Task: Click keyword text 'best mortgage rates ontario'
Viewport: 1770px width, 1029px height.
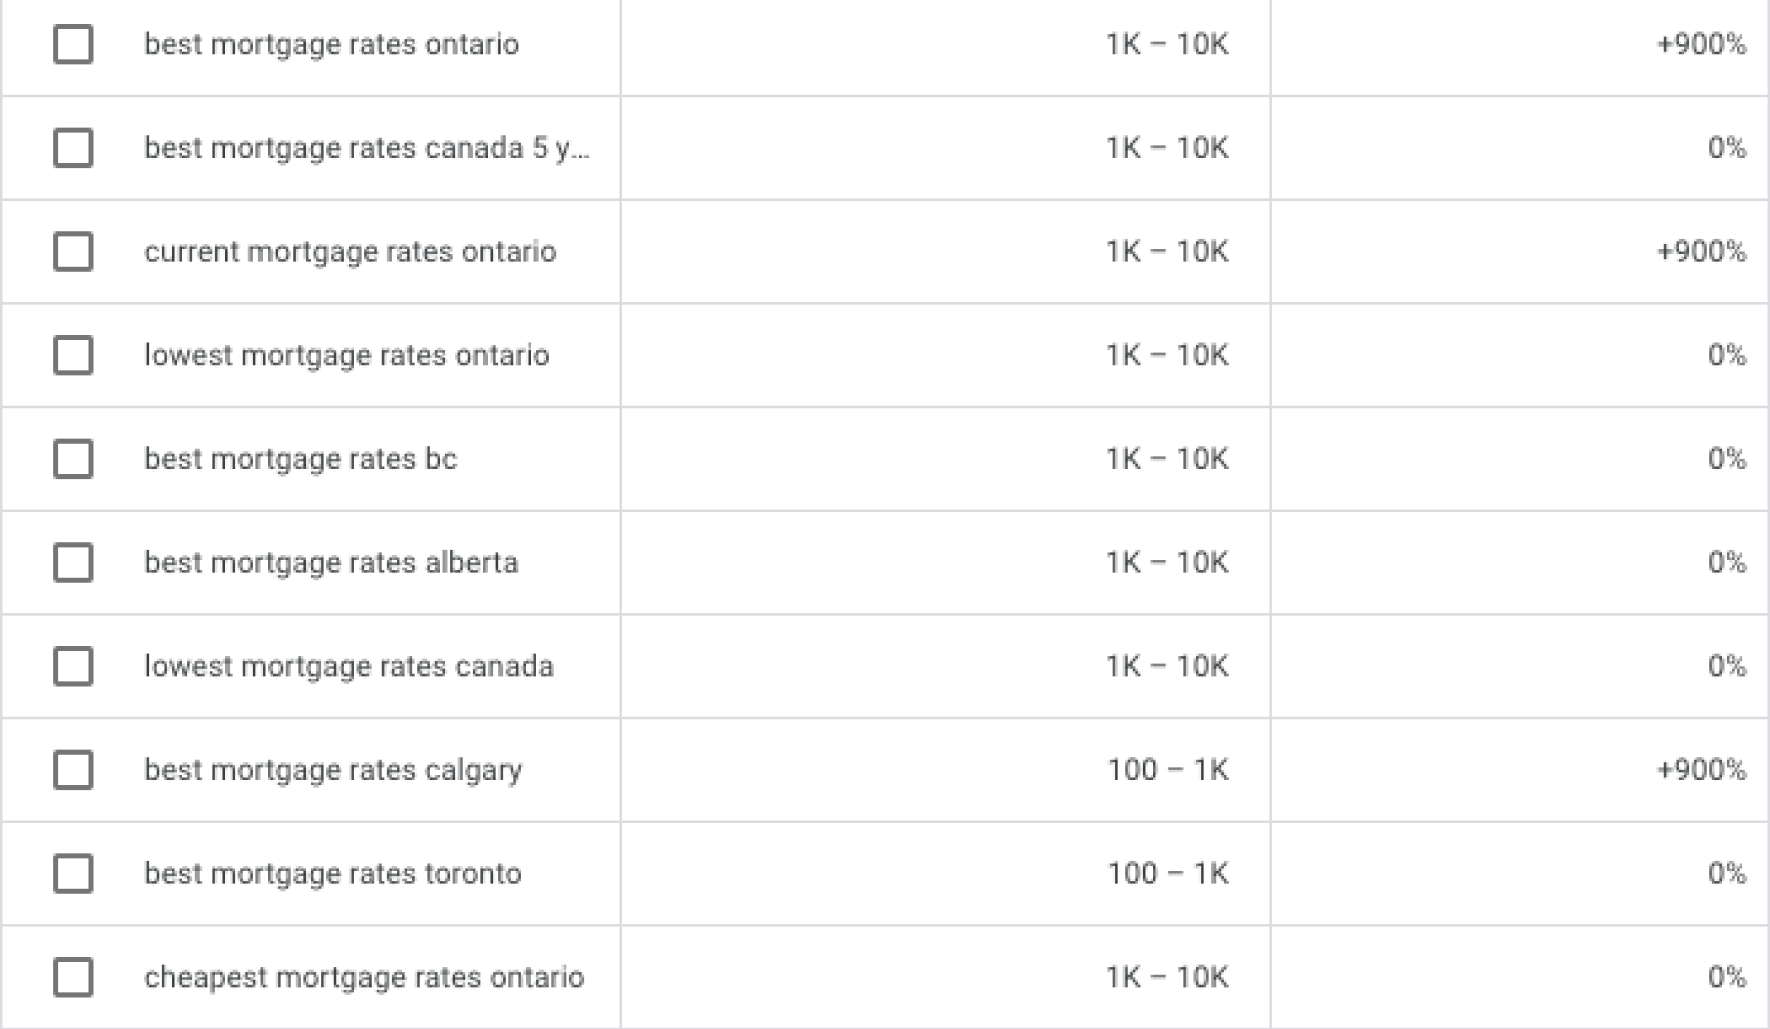Action: 331,44
